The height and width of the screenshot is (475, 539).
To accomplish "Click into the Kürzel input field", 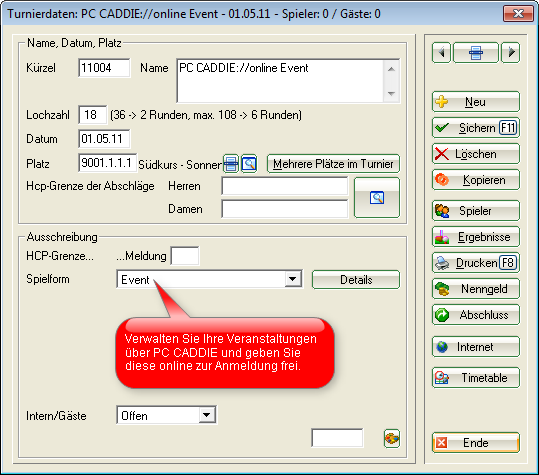I will pos(104,68).
